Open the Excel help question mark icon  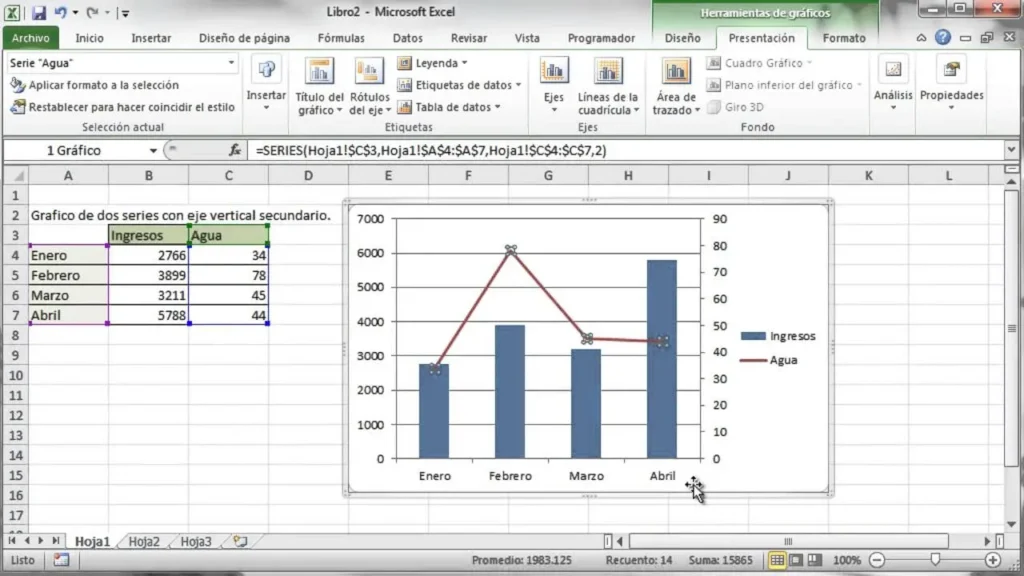pyautogui.click(x=943, y=38)
